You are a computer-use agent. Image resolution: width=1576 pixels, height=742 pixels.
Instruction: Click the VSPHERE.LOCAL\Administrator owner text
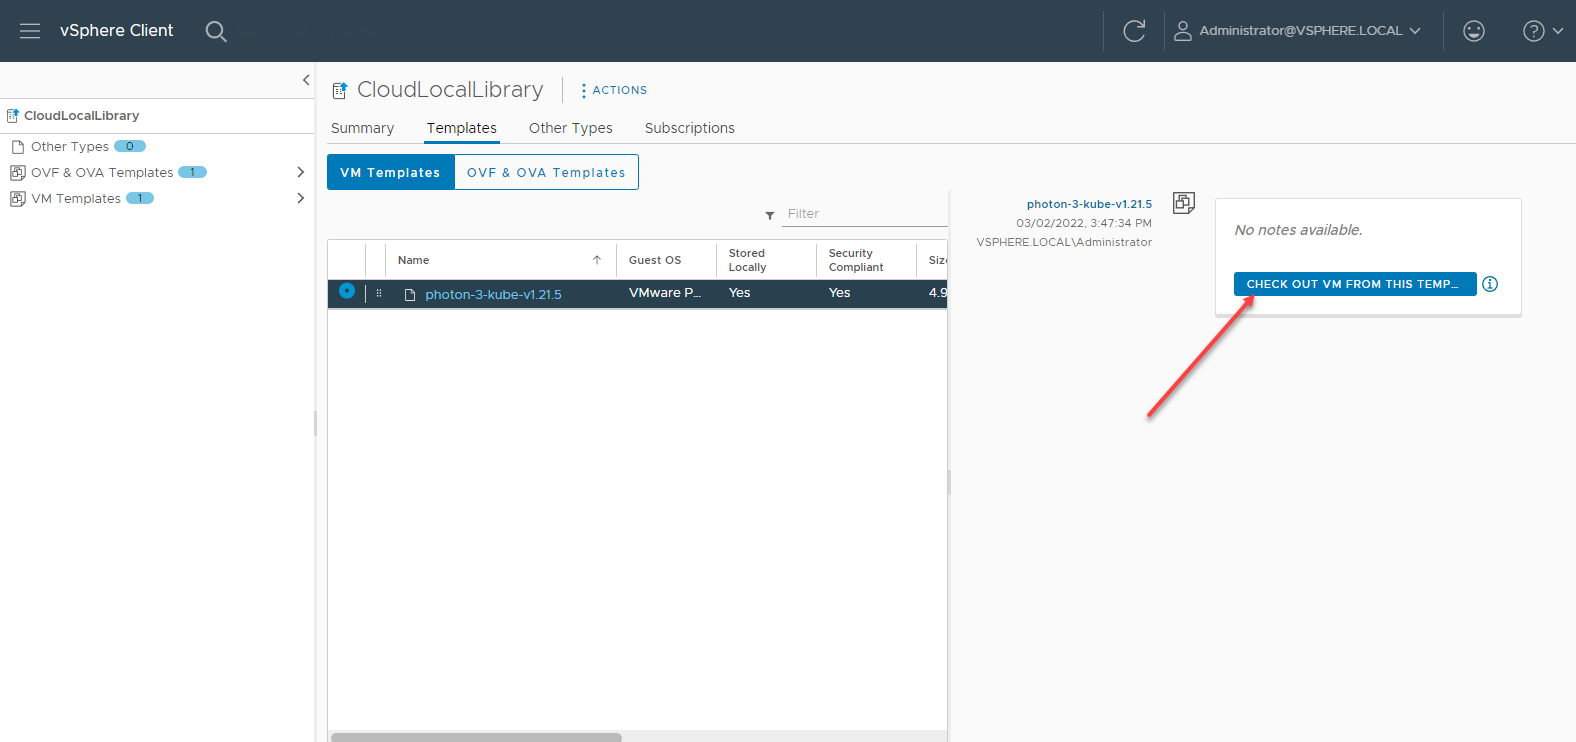pos(1064,242)
